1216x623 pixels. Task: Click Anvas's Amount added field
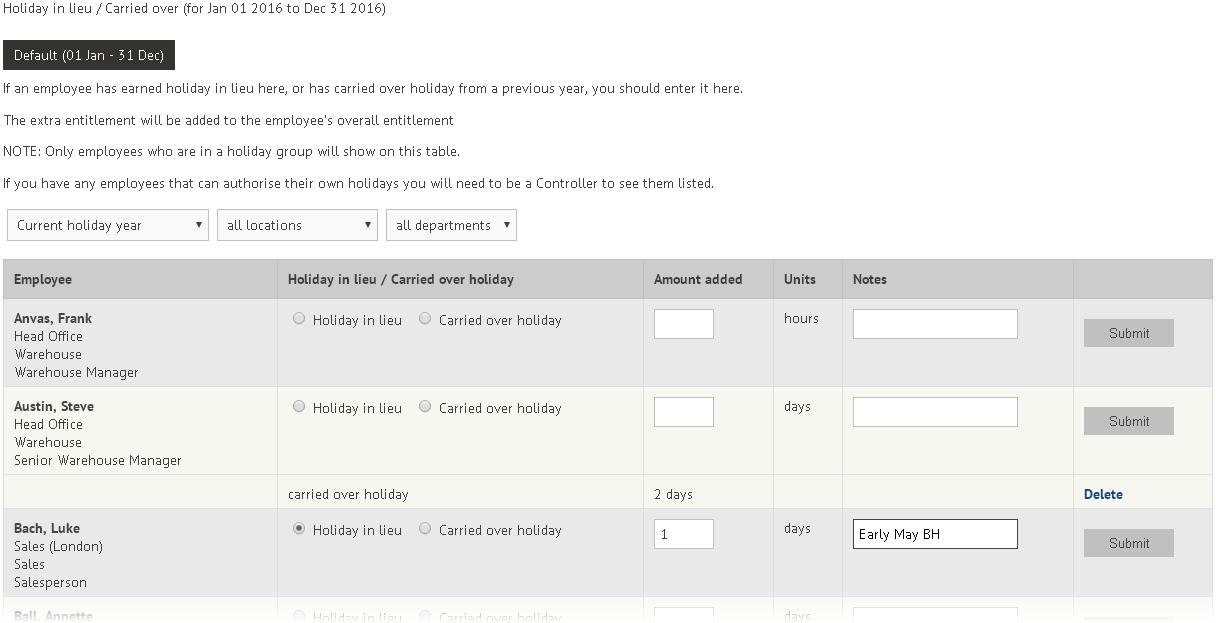coord(683,323)
